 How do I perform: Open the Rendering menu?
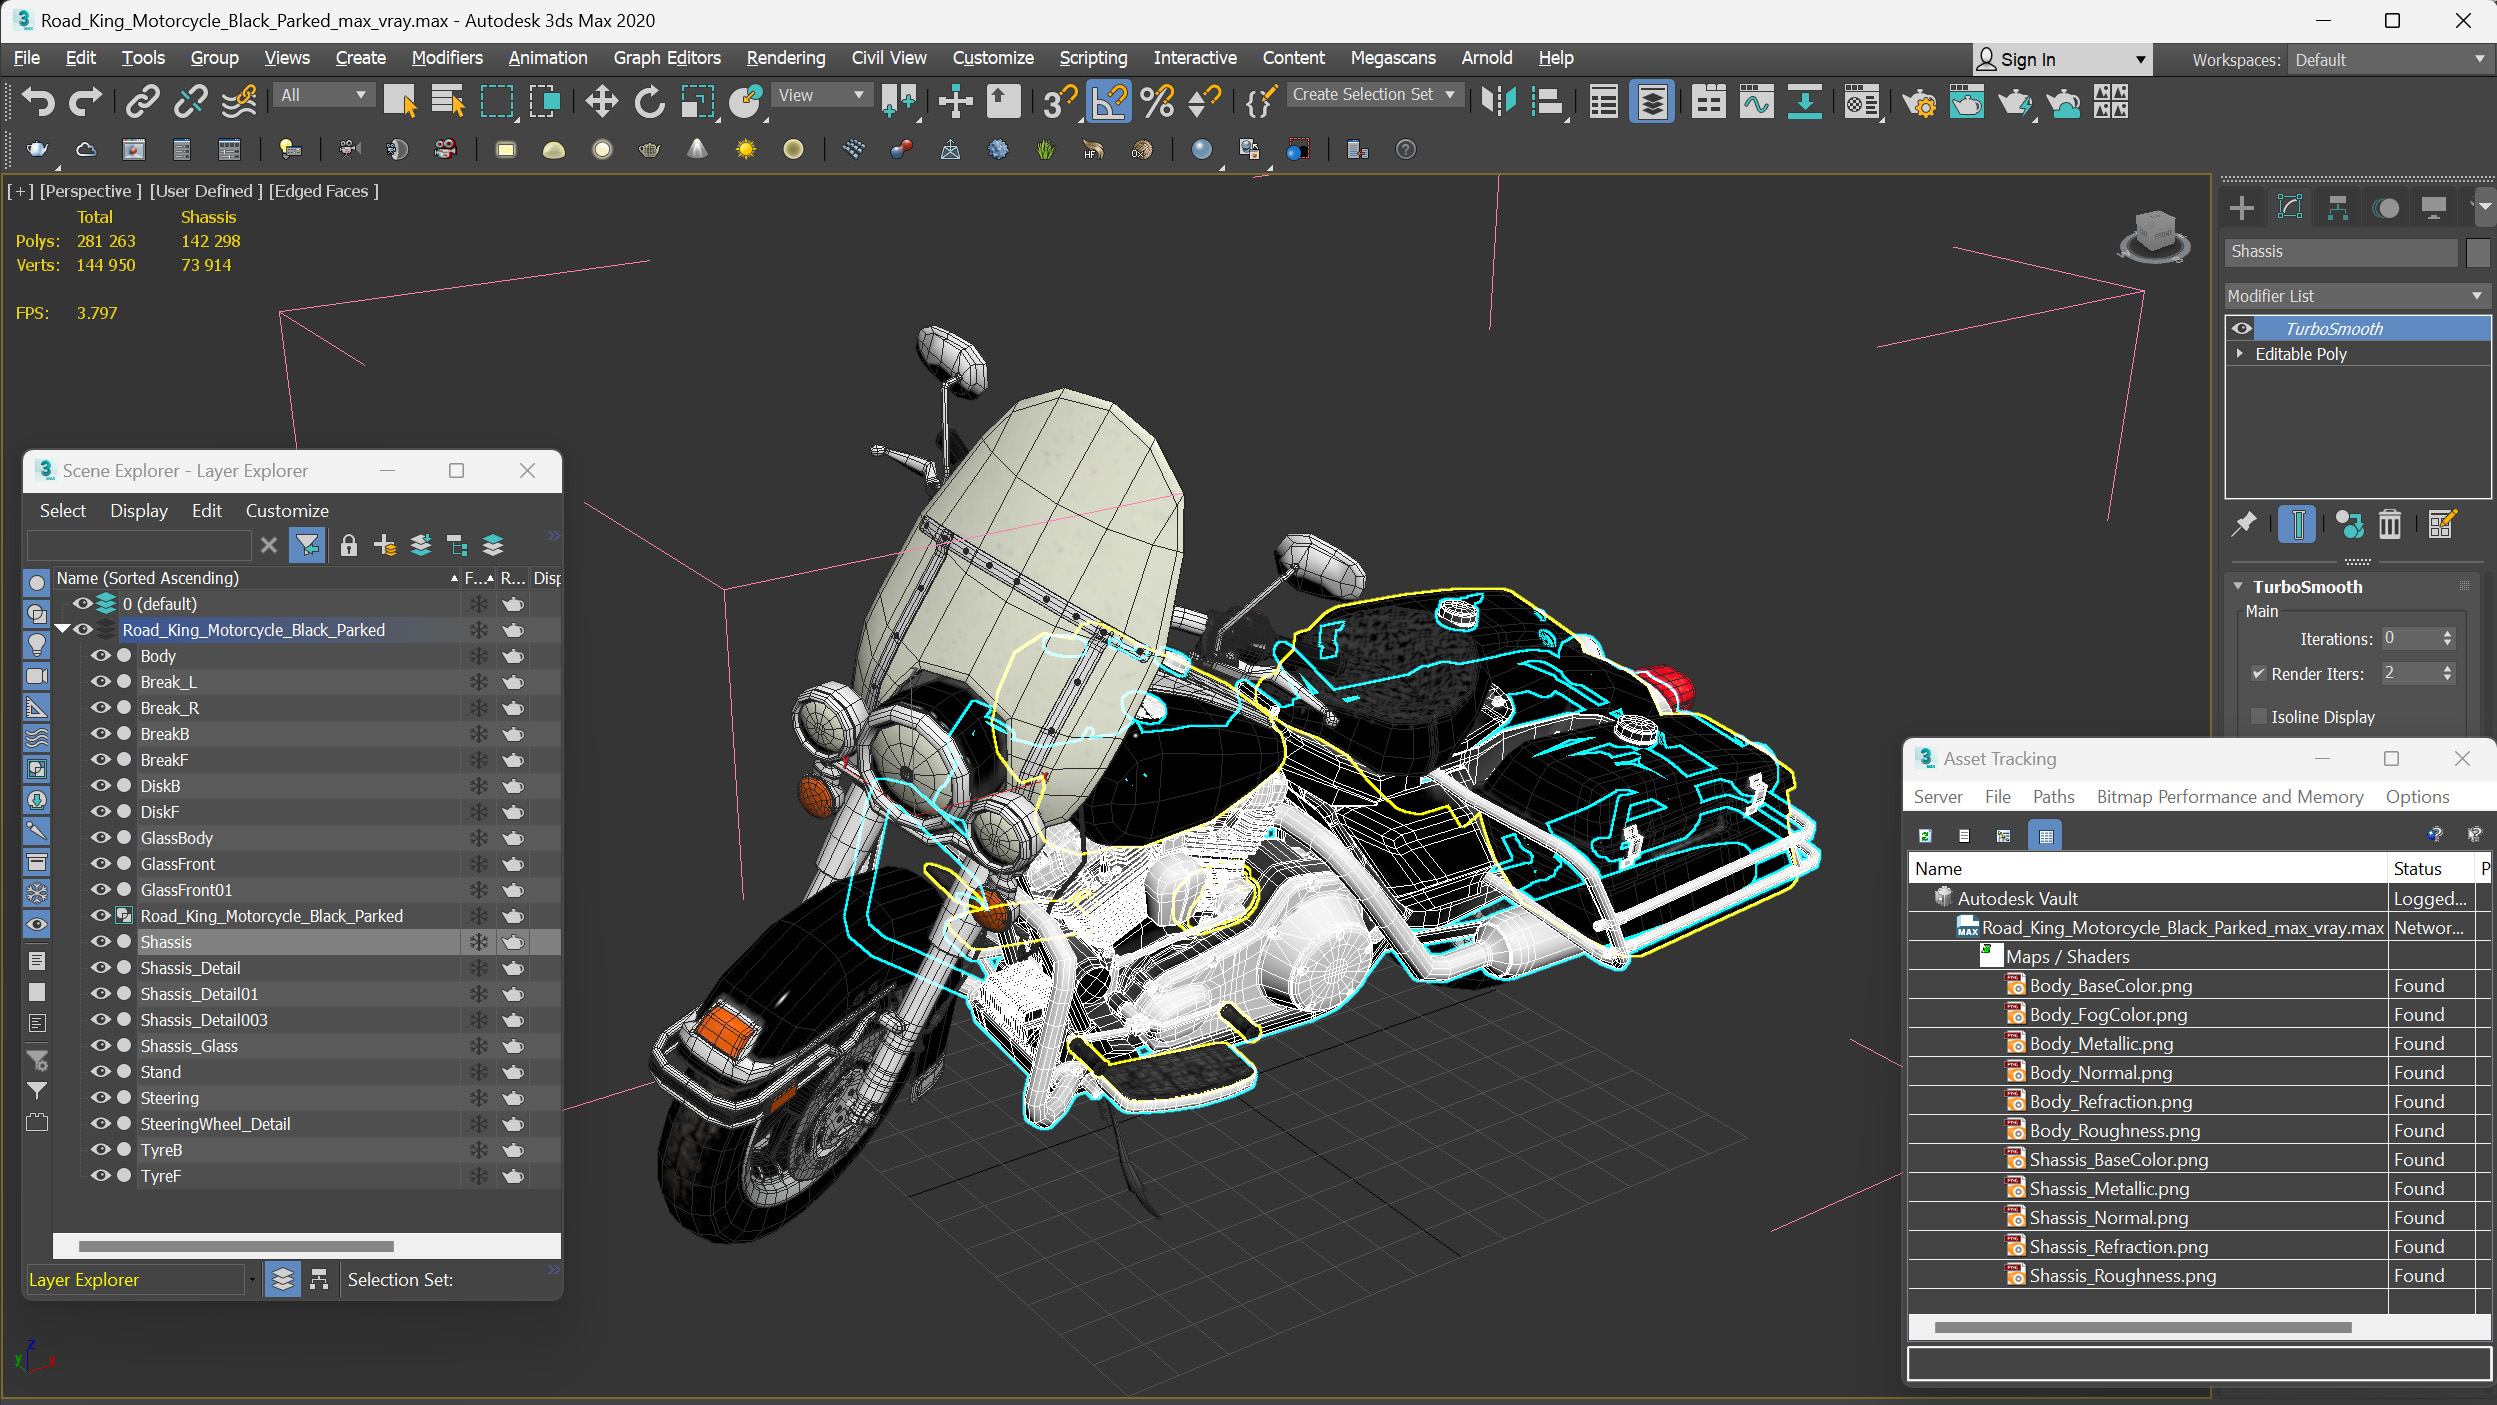click(786, 58)
